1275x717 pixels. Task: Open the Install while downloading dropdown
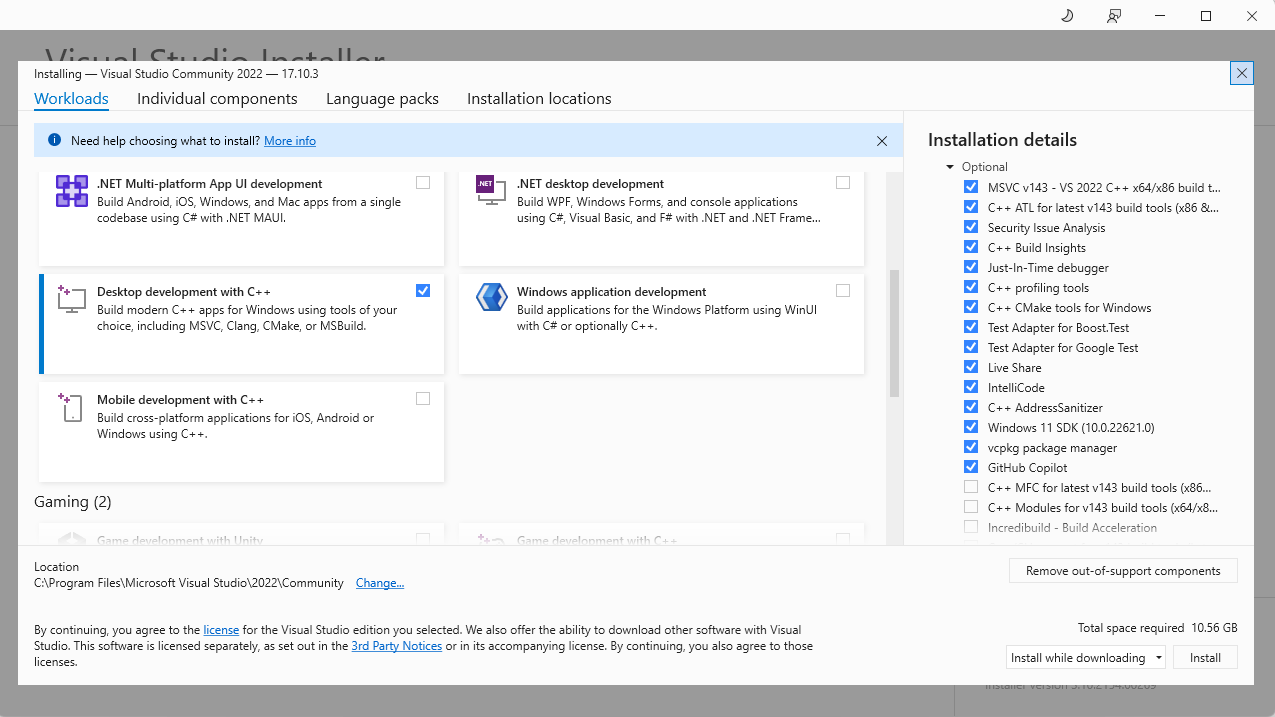[1158, 658]
